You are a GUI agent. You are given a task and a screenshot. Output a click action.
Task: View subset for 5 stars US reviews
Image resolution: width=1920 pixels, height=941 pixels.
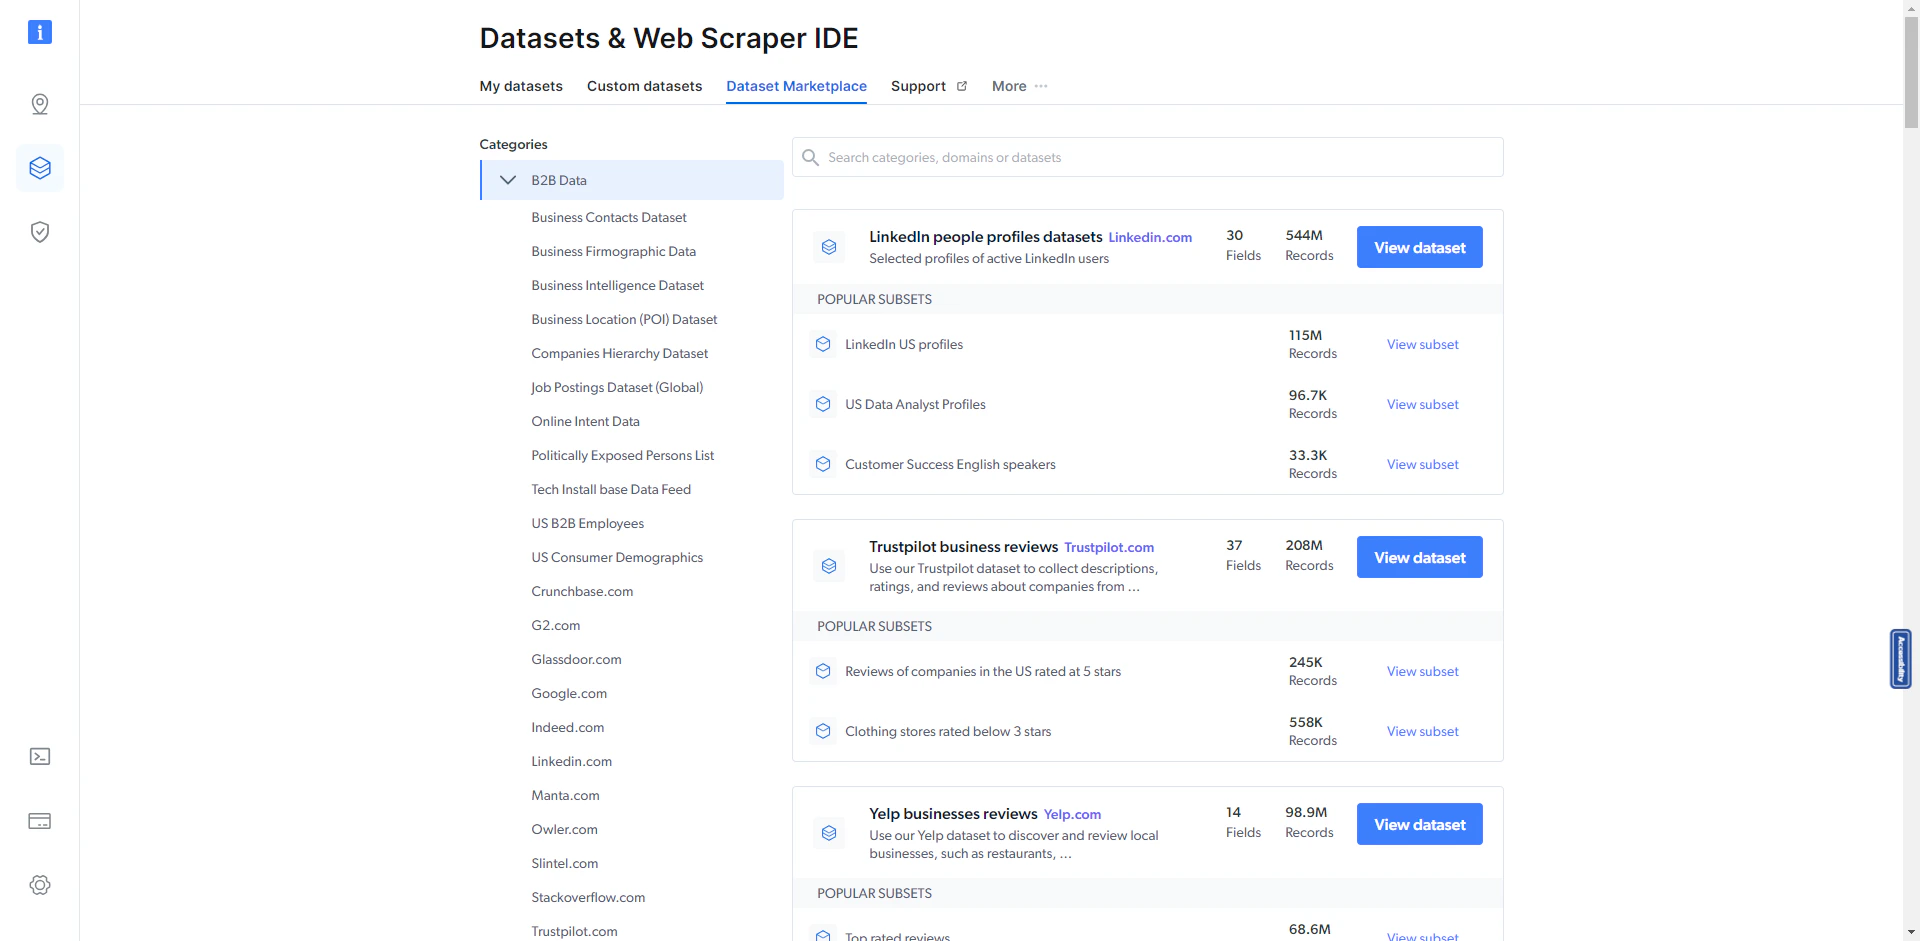coord(1422,671)
